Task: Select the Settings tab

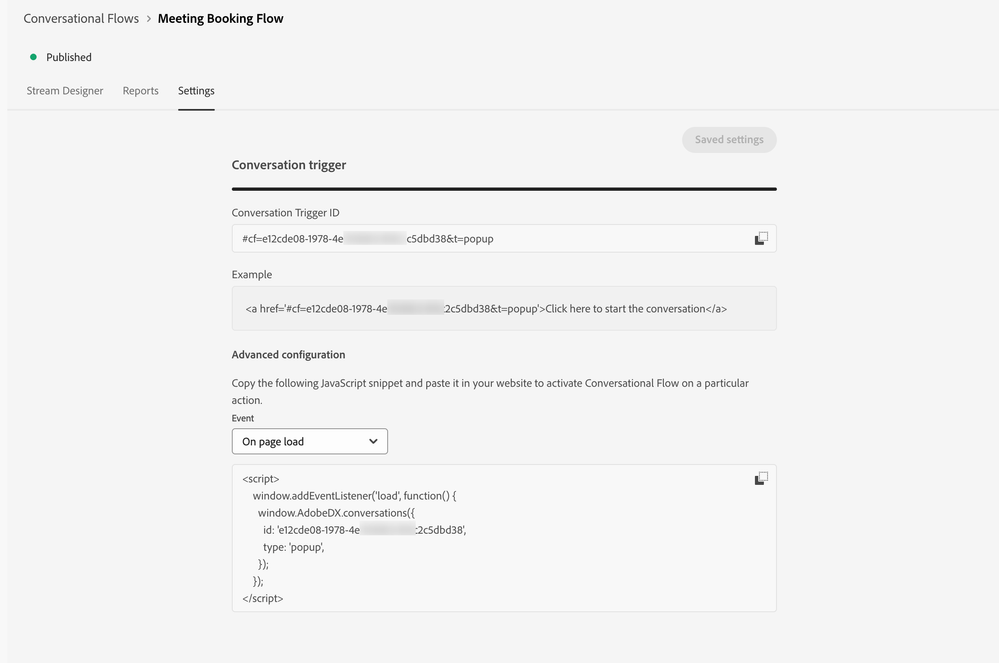Action: point(196,91)
